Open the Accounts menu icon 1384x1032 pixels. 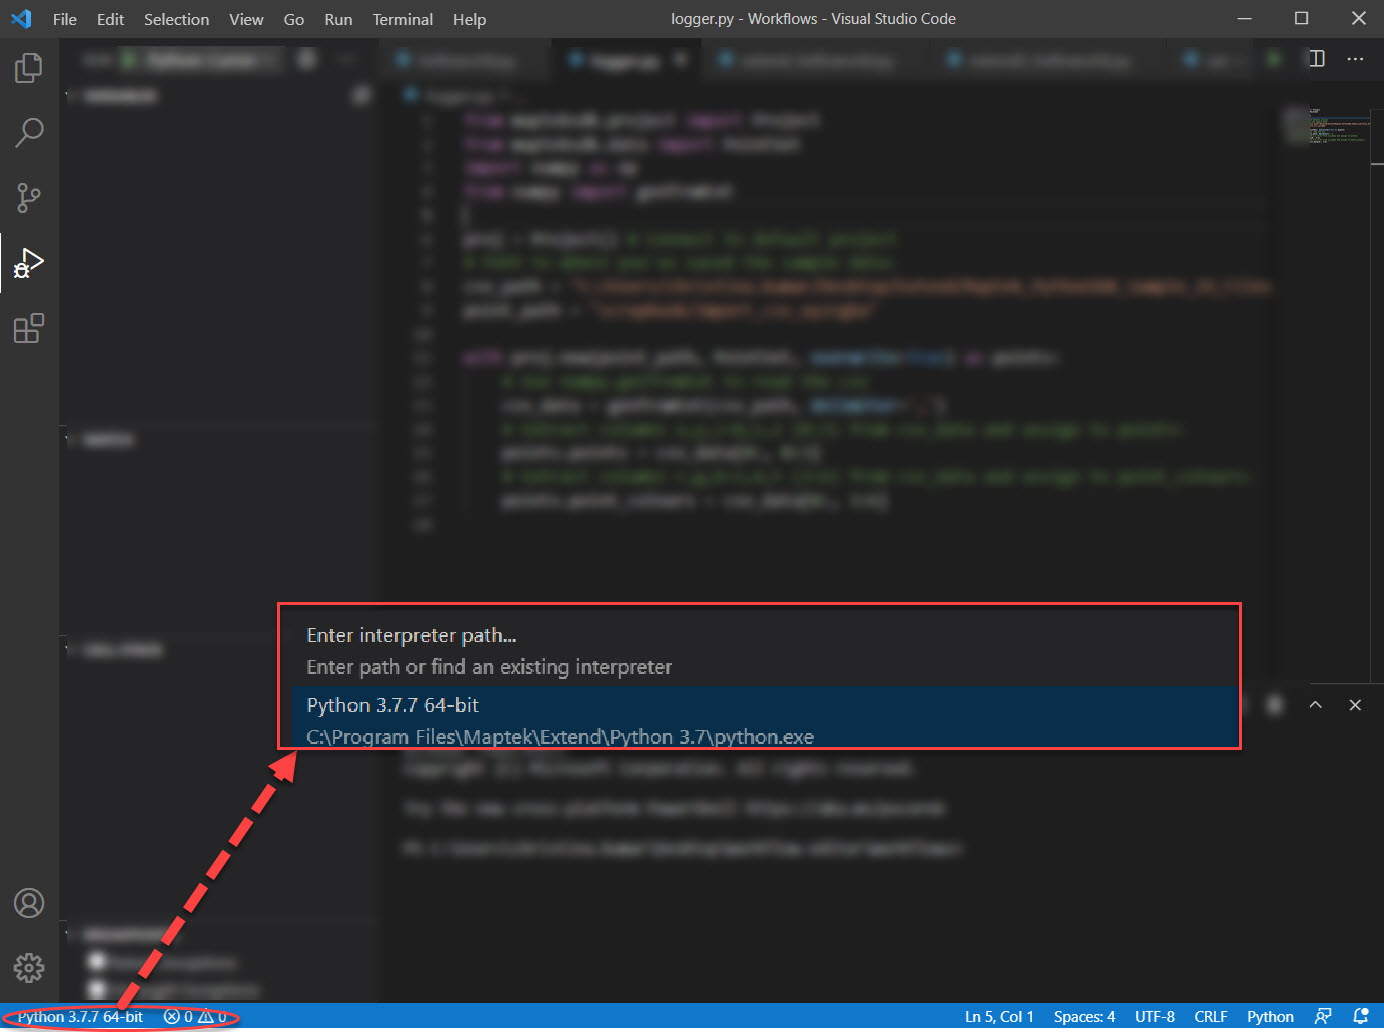click(29, 903)
